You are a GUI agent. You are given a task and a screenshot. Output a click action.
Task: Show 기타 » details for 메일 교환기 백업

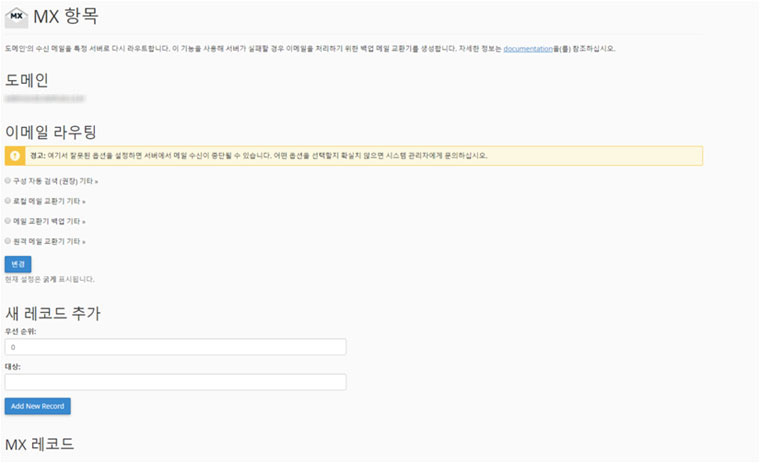pos(77,222)
